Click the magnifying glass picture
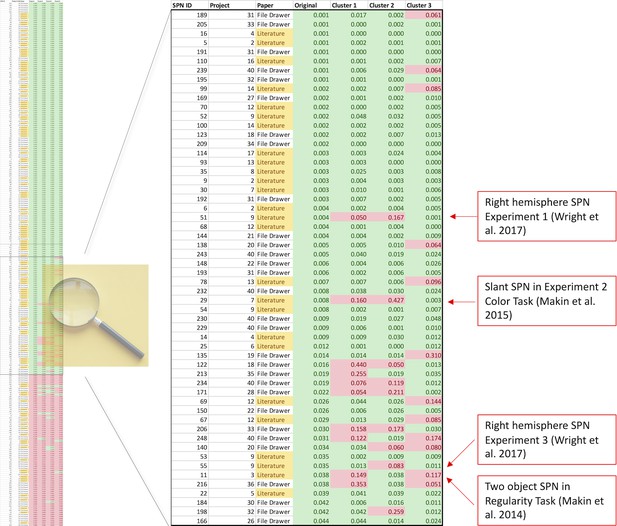Viewport: 617px width, 526px height. (x=96, y=316)
